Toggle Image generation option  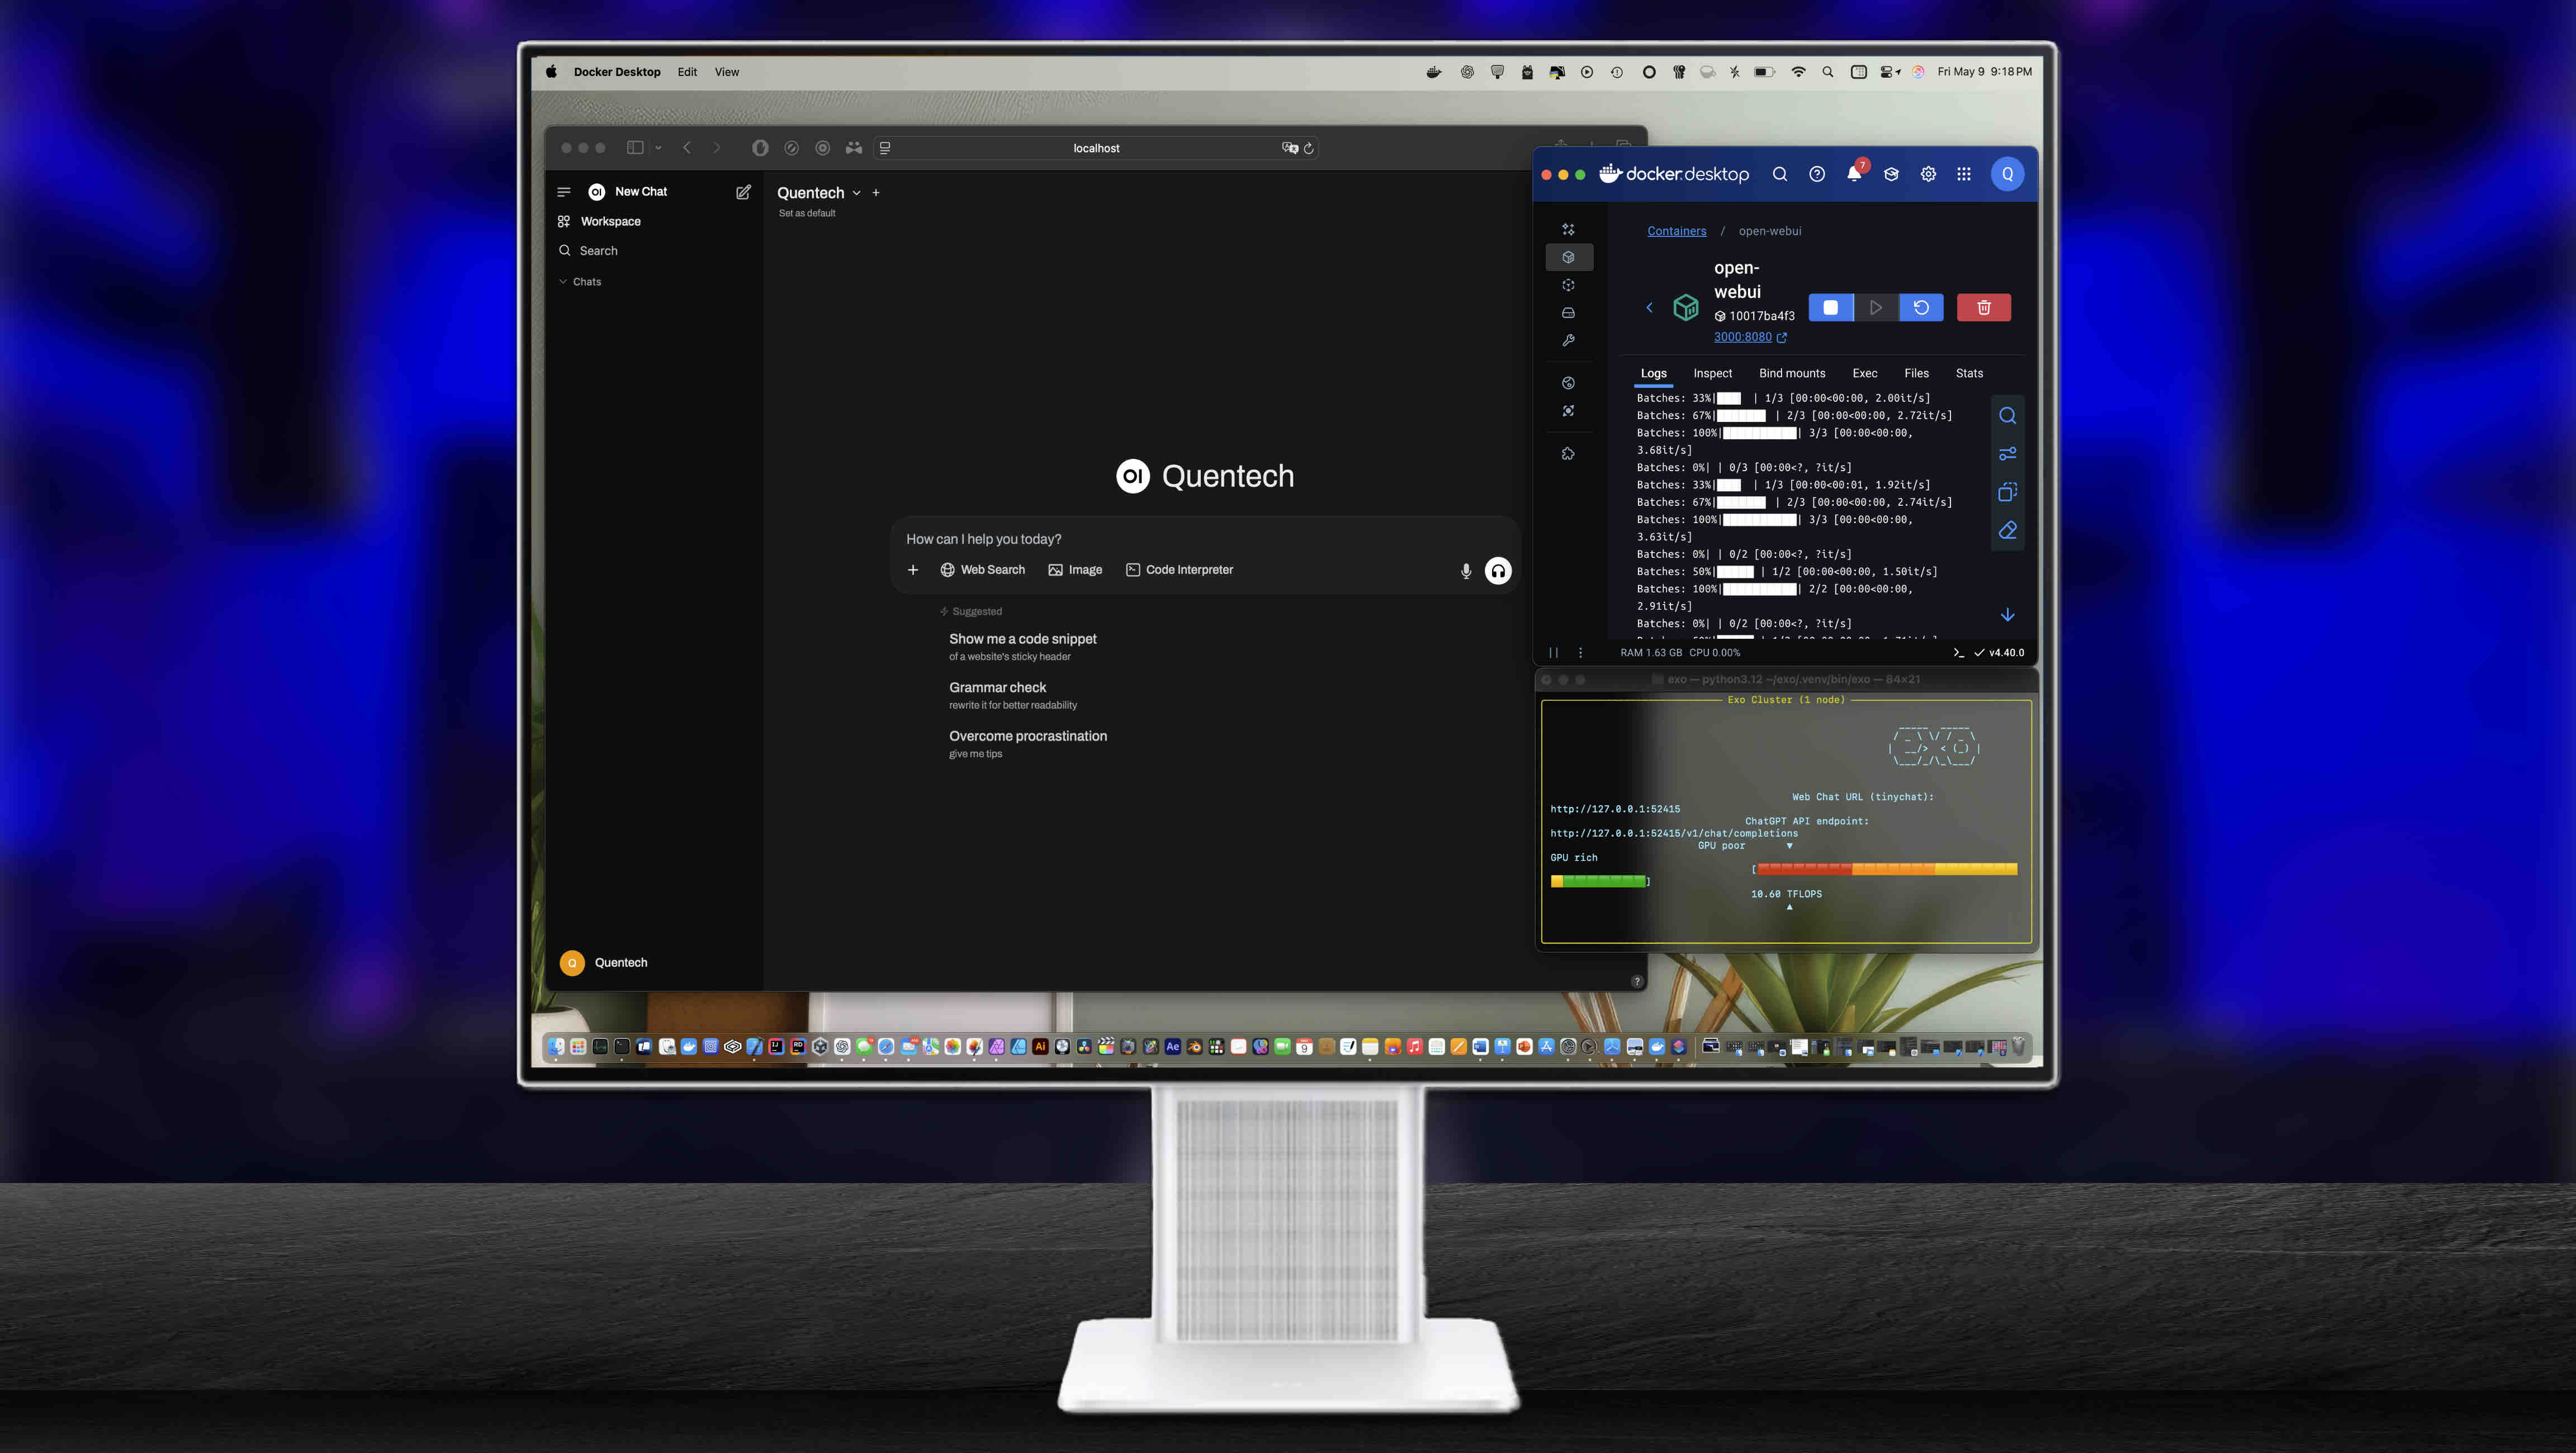pyautogui.click(x=1075, y=570)
